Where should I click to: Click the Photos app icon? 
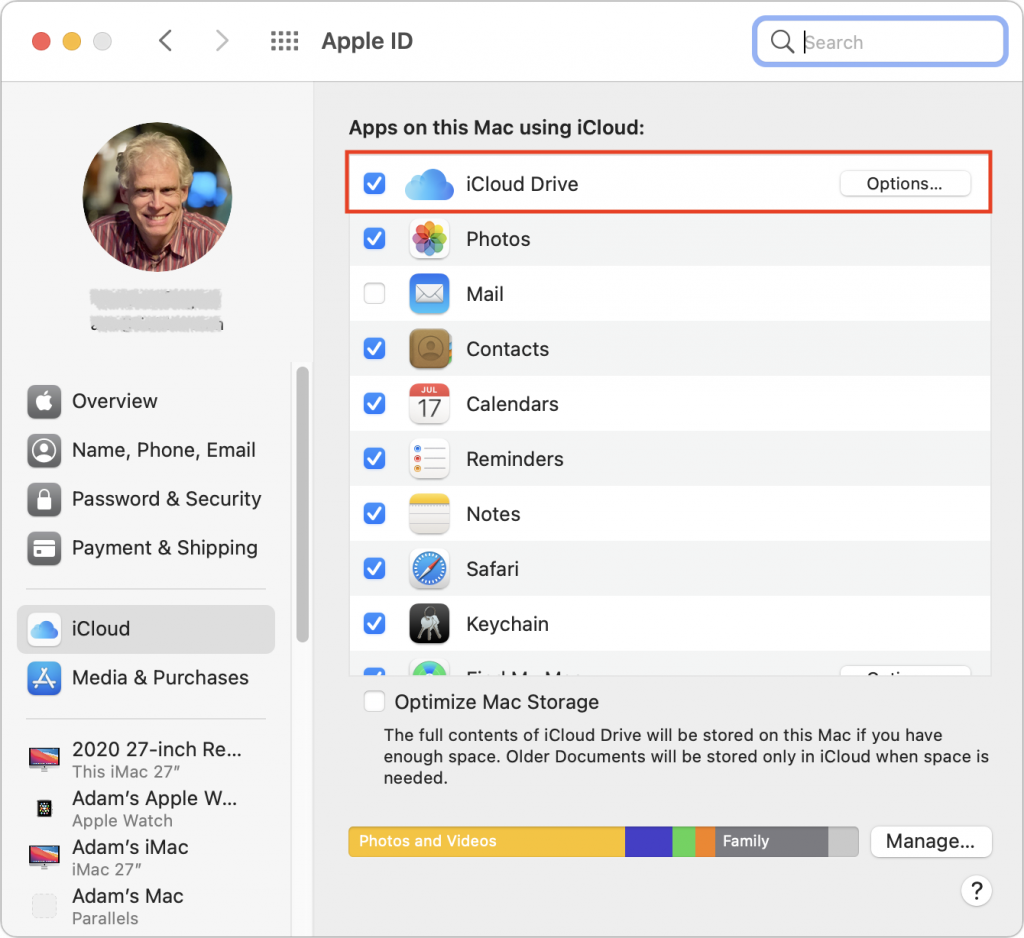429,239
